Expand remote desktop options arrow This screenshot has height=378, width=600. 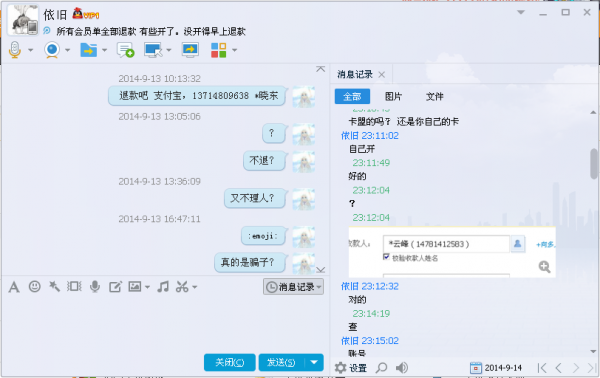pos(168,50)
